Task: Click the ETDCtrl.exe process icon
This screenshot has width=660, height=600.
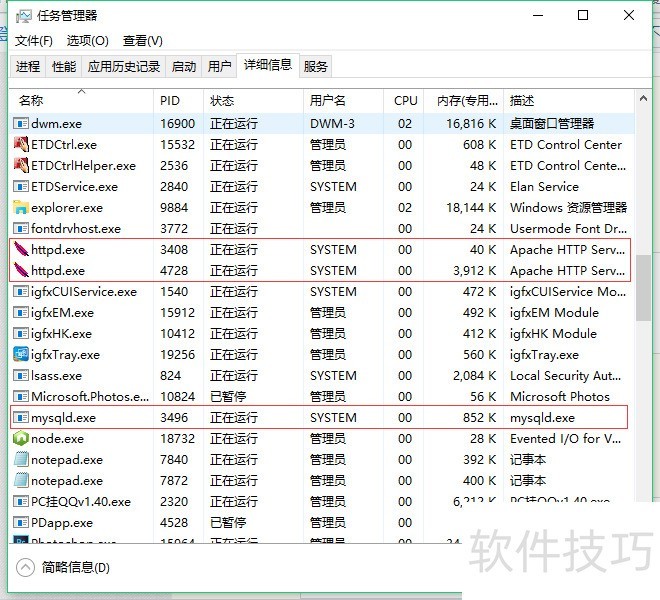Action: [21, 145]
